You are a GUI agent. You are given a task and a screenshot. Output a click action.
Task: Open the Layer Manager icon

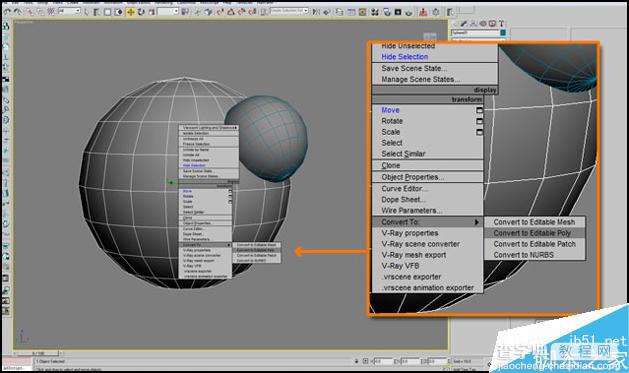pos(340,12)
